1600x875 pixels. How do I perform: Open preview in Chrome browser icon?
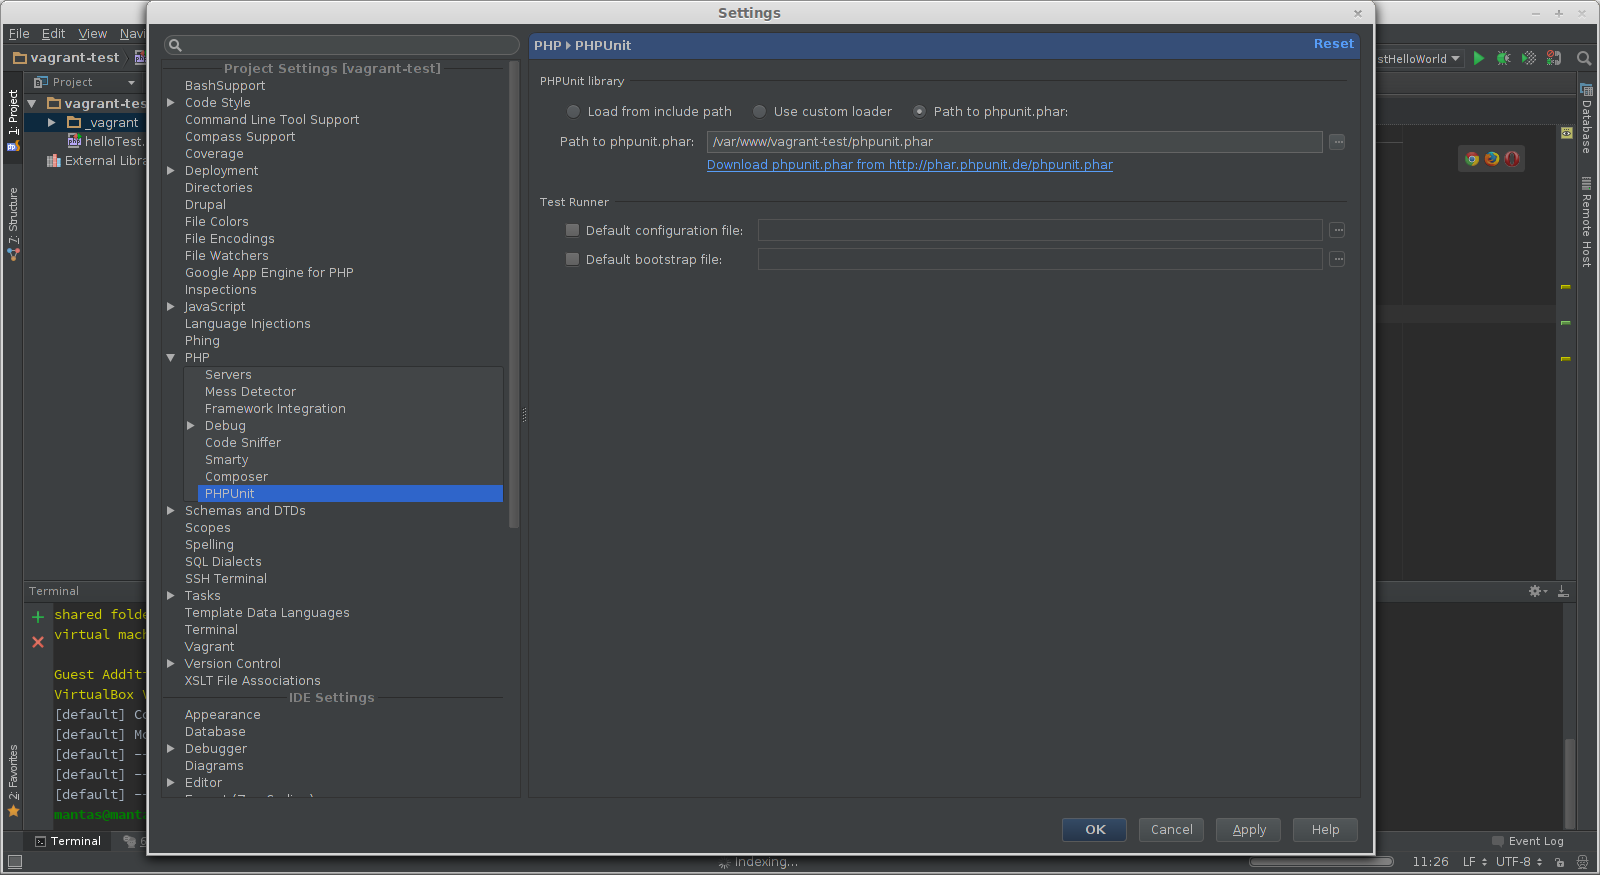click(x=1472, y=159)
